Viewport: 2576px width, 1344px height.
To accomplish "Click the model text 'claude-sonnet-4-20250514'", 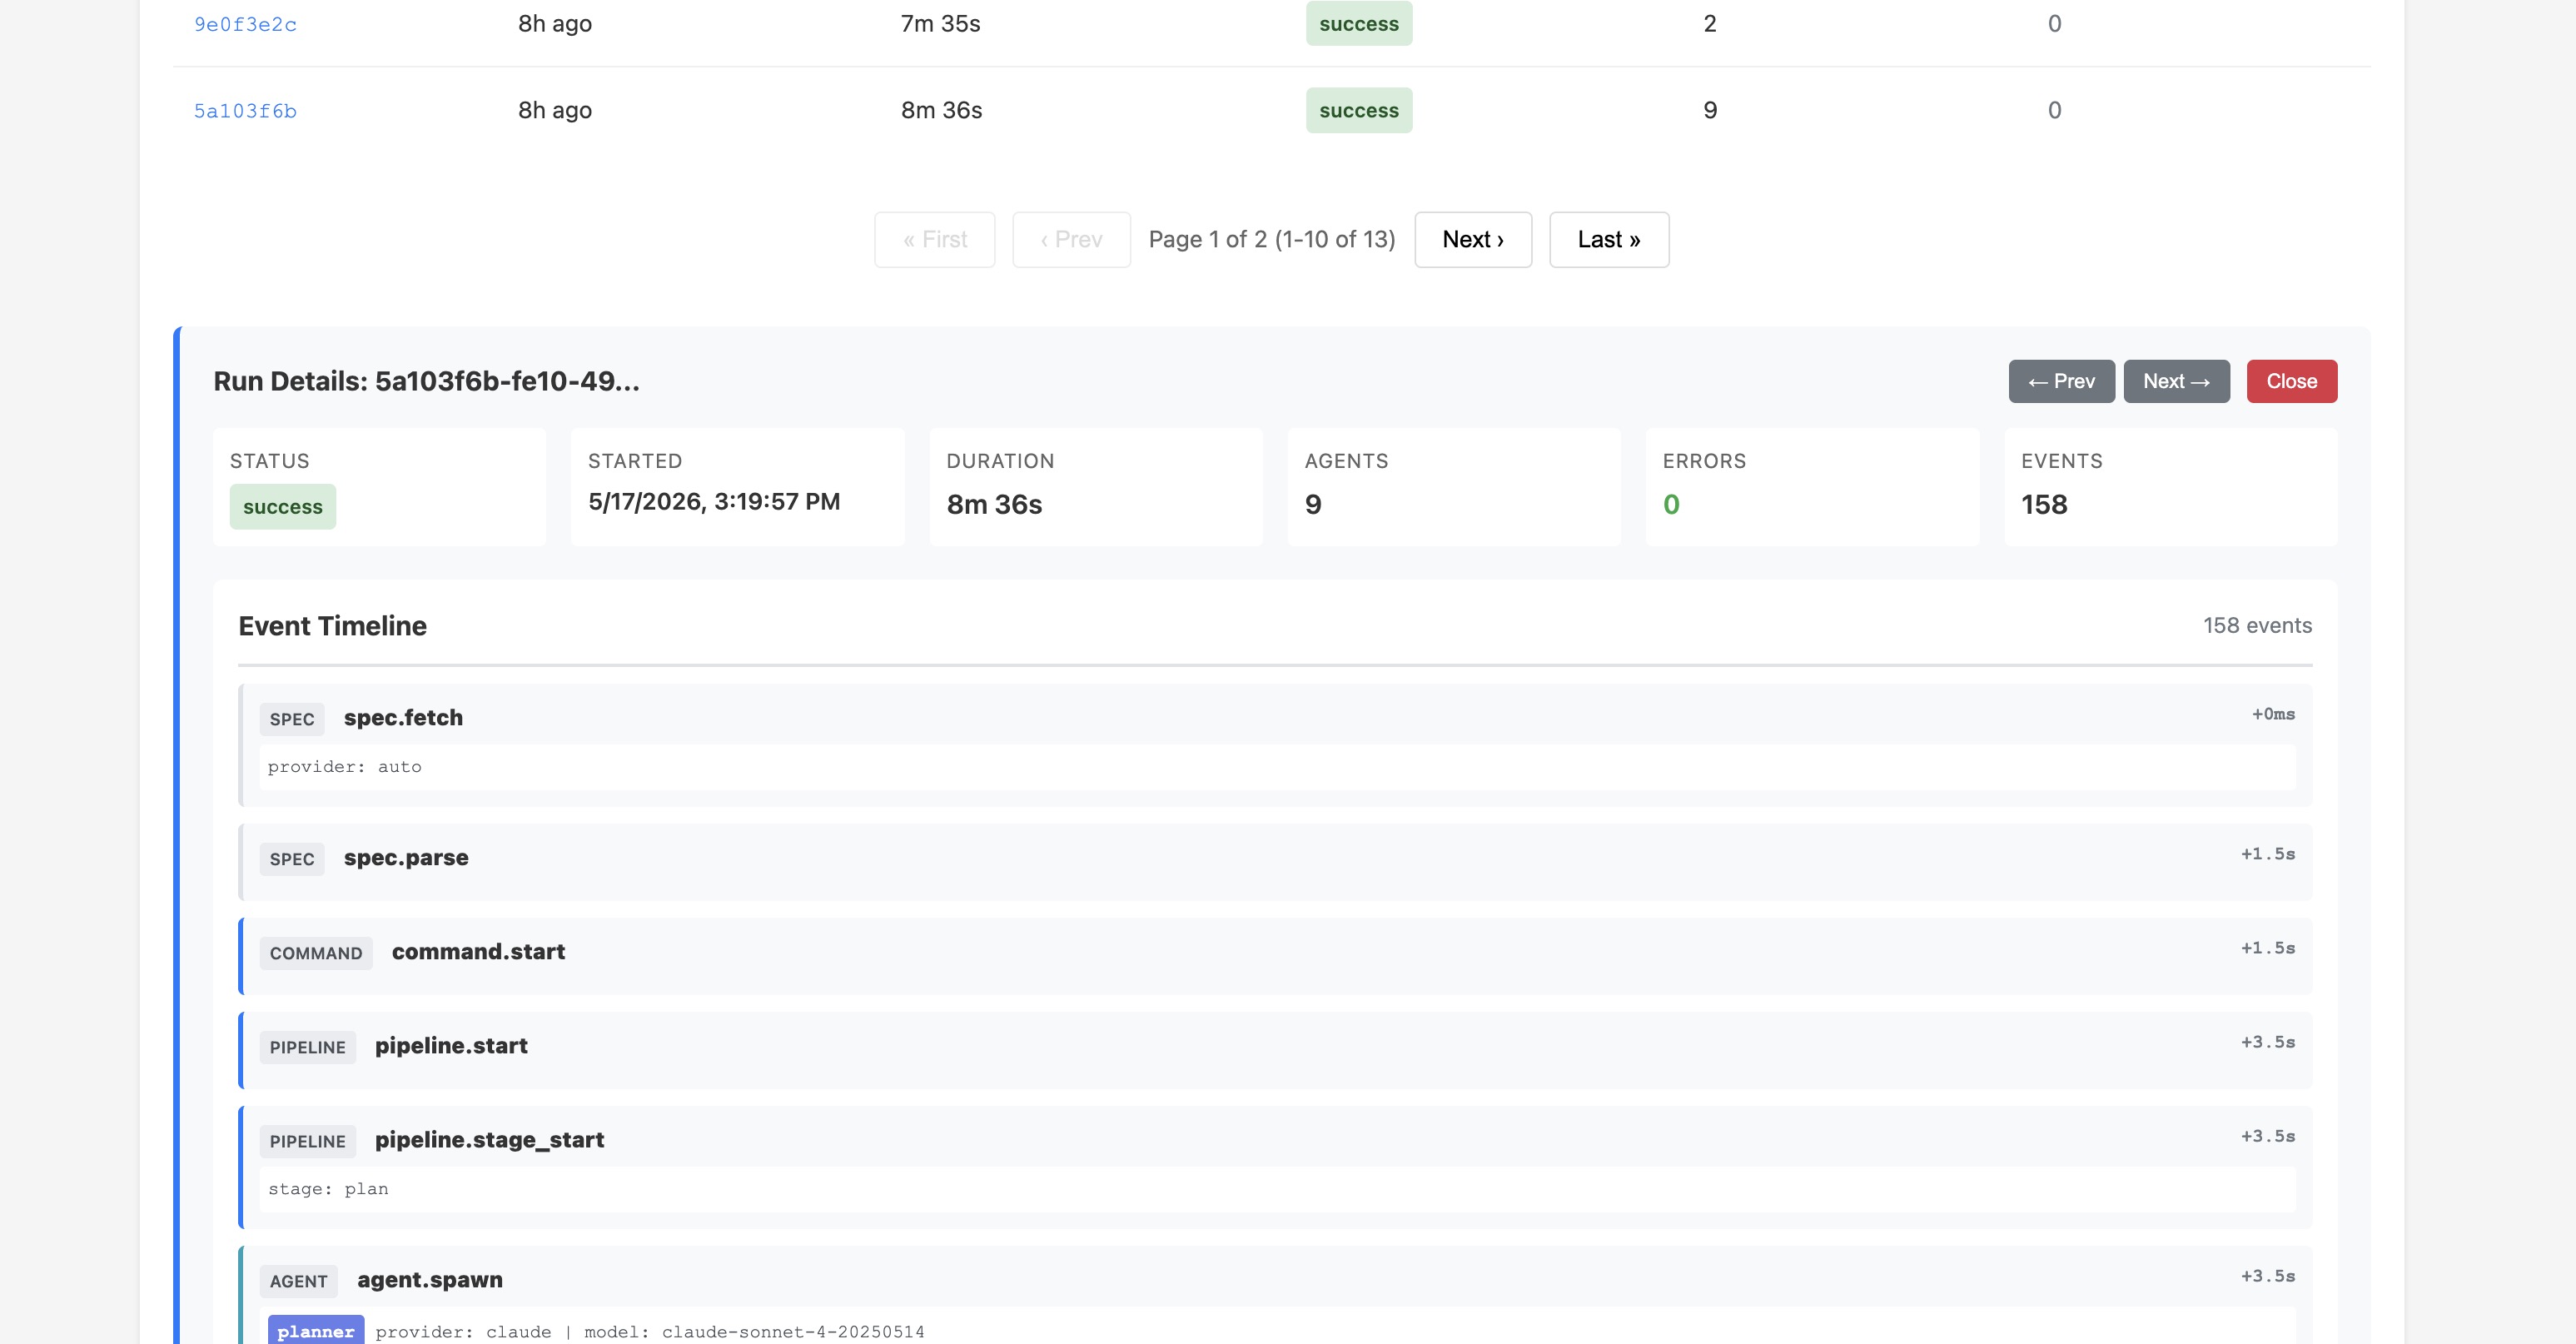I will 793,1332.
